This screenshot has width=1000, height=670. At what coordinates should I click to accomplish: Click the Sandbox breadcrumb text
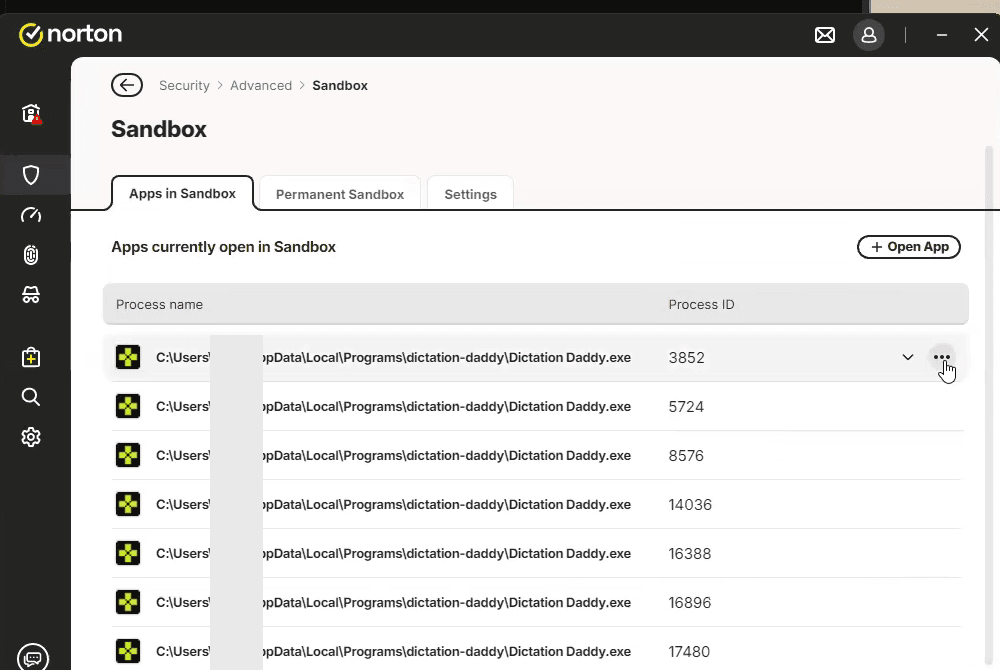pyautogui.click(x=340, y=85)
